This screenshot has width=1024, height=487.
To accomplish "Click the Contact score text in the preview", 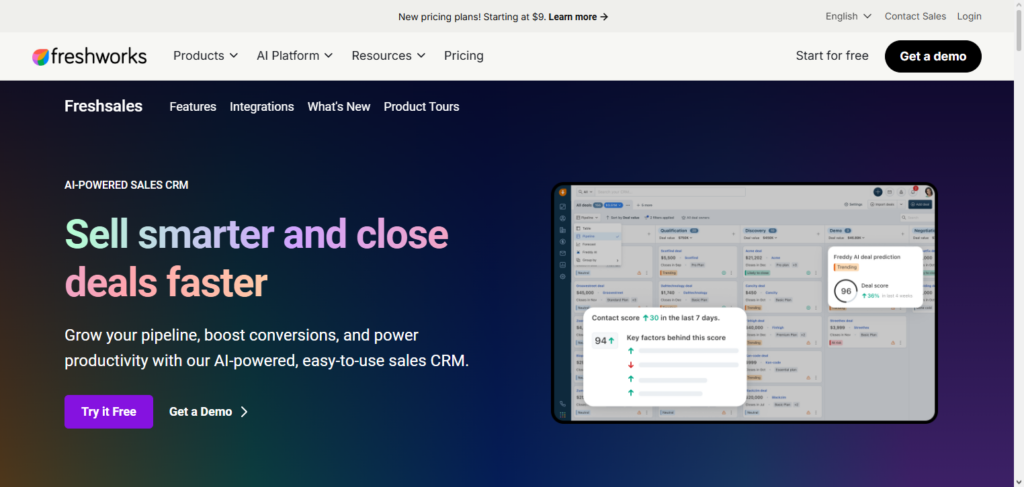I will 656,318.
